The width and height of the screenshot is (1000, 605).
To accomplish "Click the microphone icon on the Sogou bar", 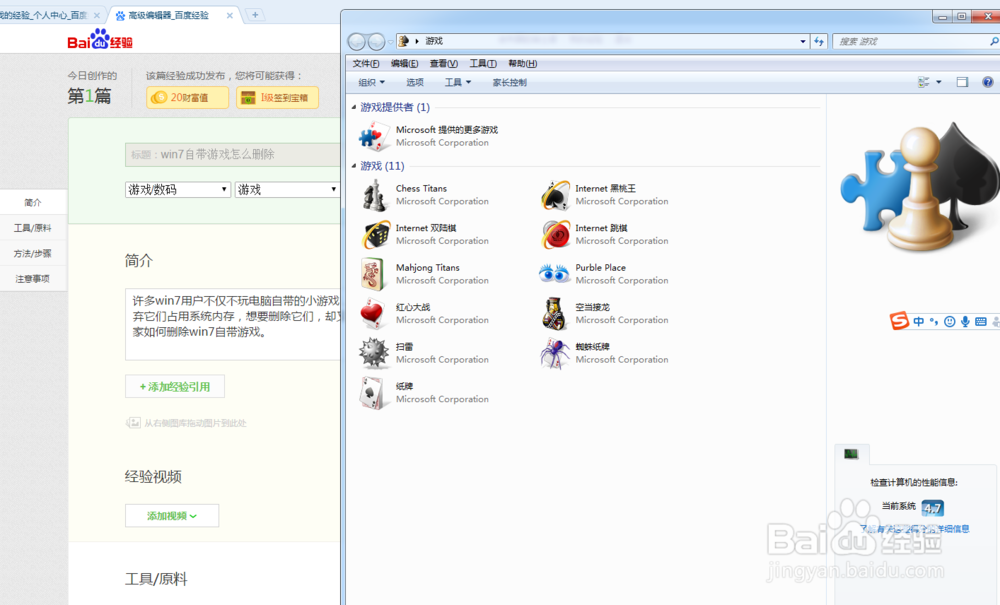I will pyautogui.click(x=965, y=321).
